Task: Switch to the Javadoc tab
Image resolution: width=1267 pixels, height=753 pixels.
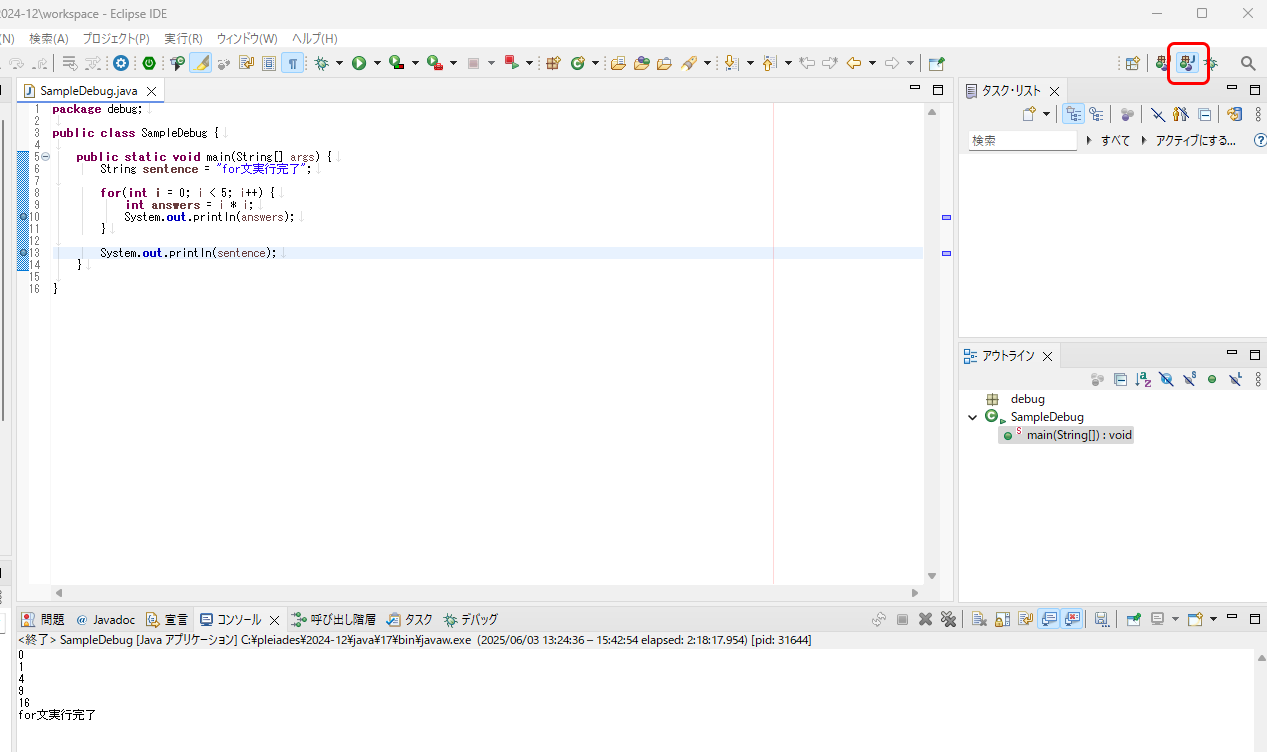Action: (106, 620)
